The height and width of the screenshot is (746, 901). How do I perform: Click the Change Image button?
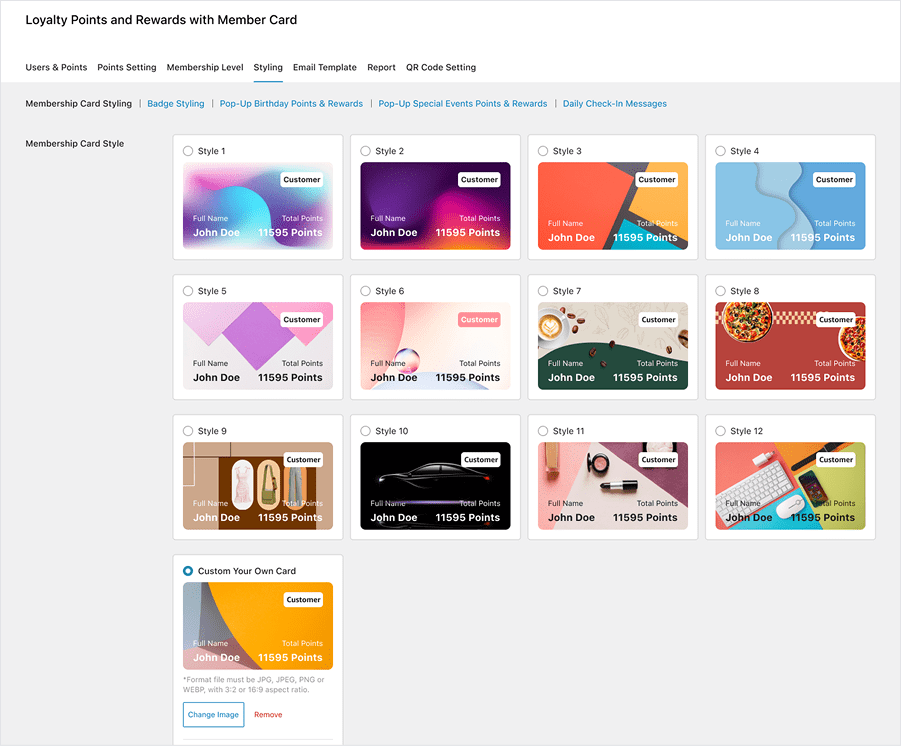tap(213, 714)
